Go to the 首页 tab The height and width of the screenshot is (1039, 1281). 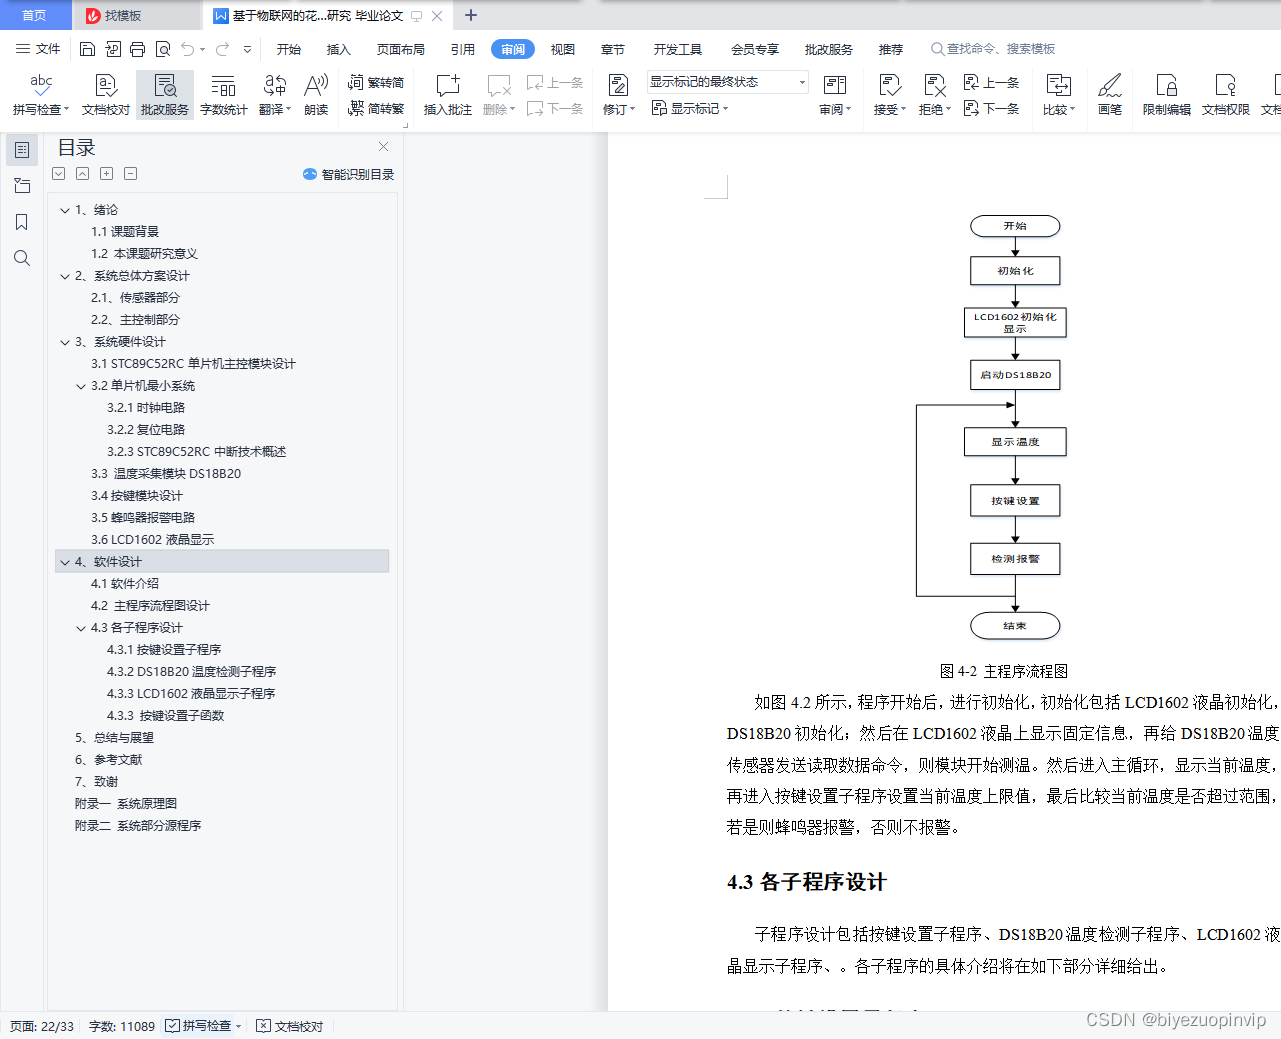tap(35, 15)
